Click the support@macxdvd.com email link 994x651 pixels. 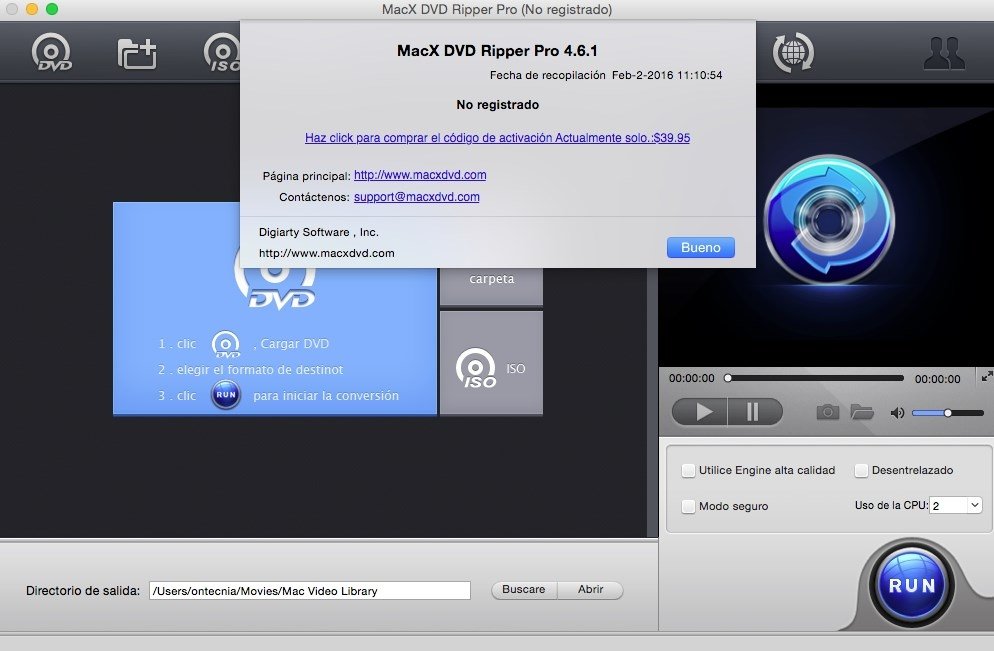pyautogui.click(x=416, y=197)
